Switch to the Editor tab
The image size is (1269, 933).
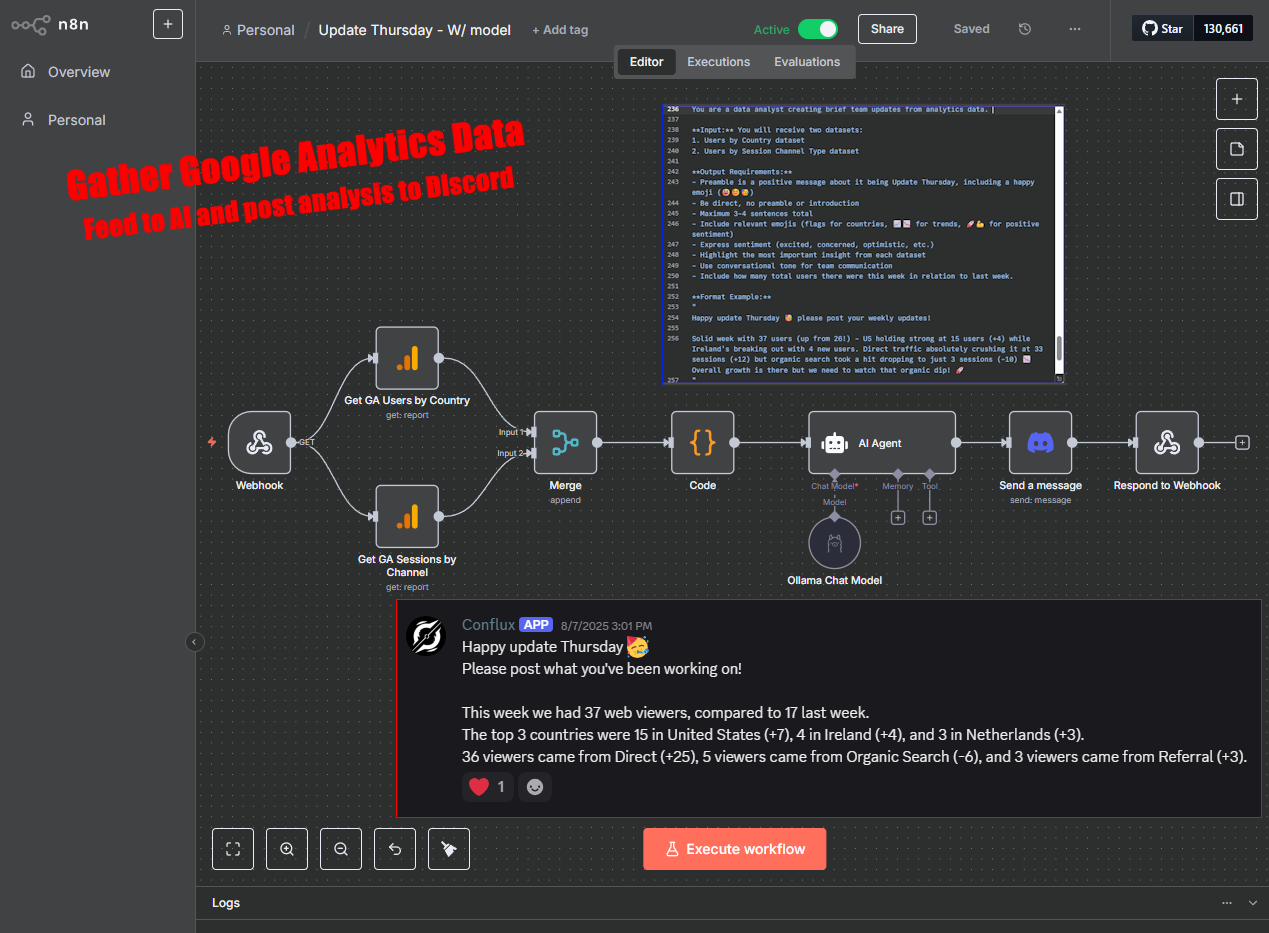click(x=646, y=62)
